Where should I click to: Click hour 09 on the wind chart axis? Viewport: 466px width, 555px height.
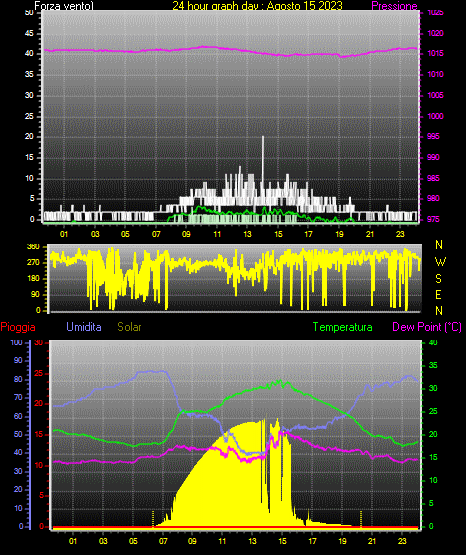point(186,234)
